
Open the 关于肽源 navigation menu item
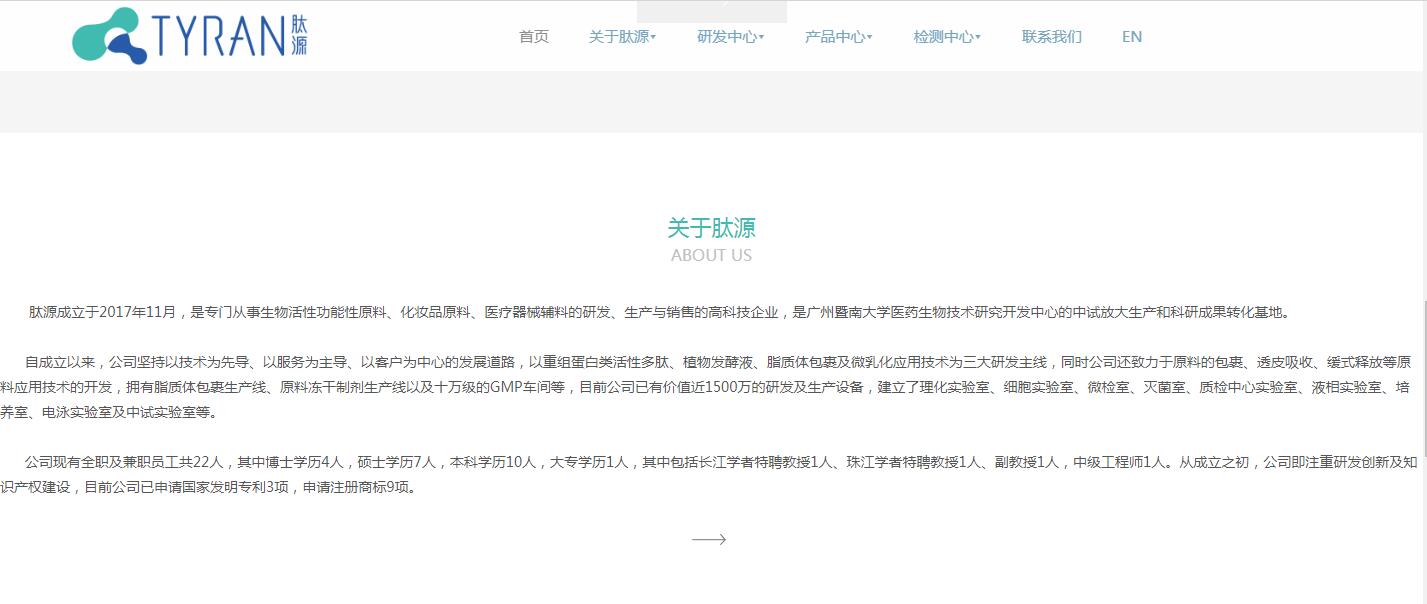618,37
